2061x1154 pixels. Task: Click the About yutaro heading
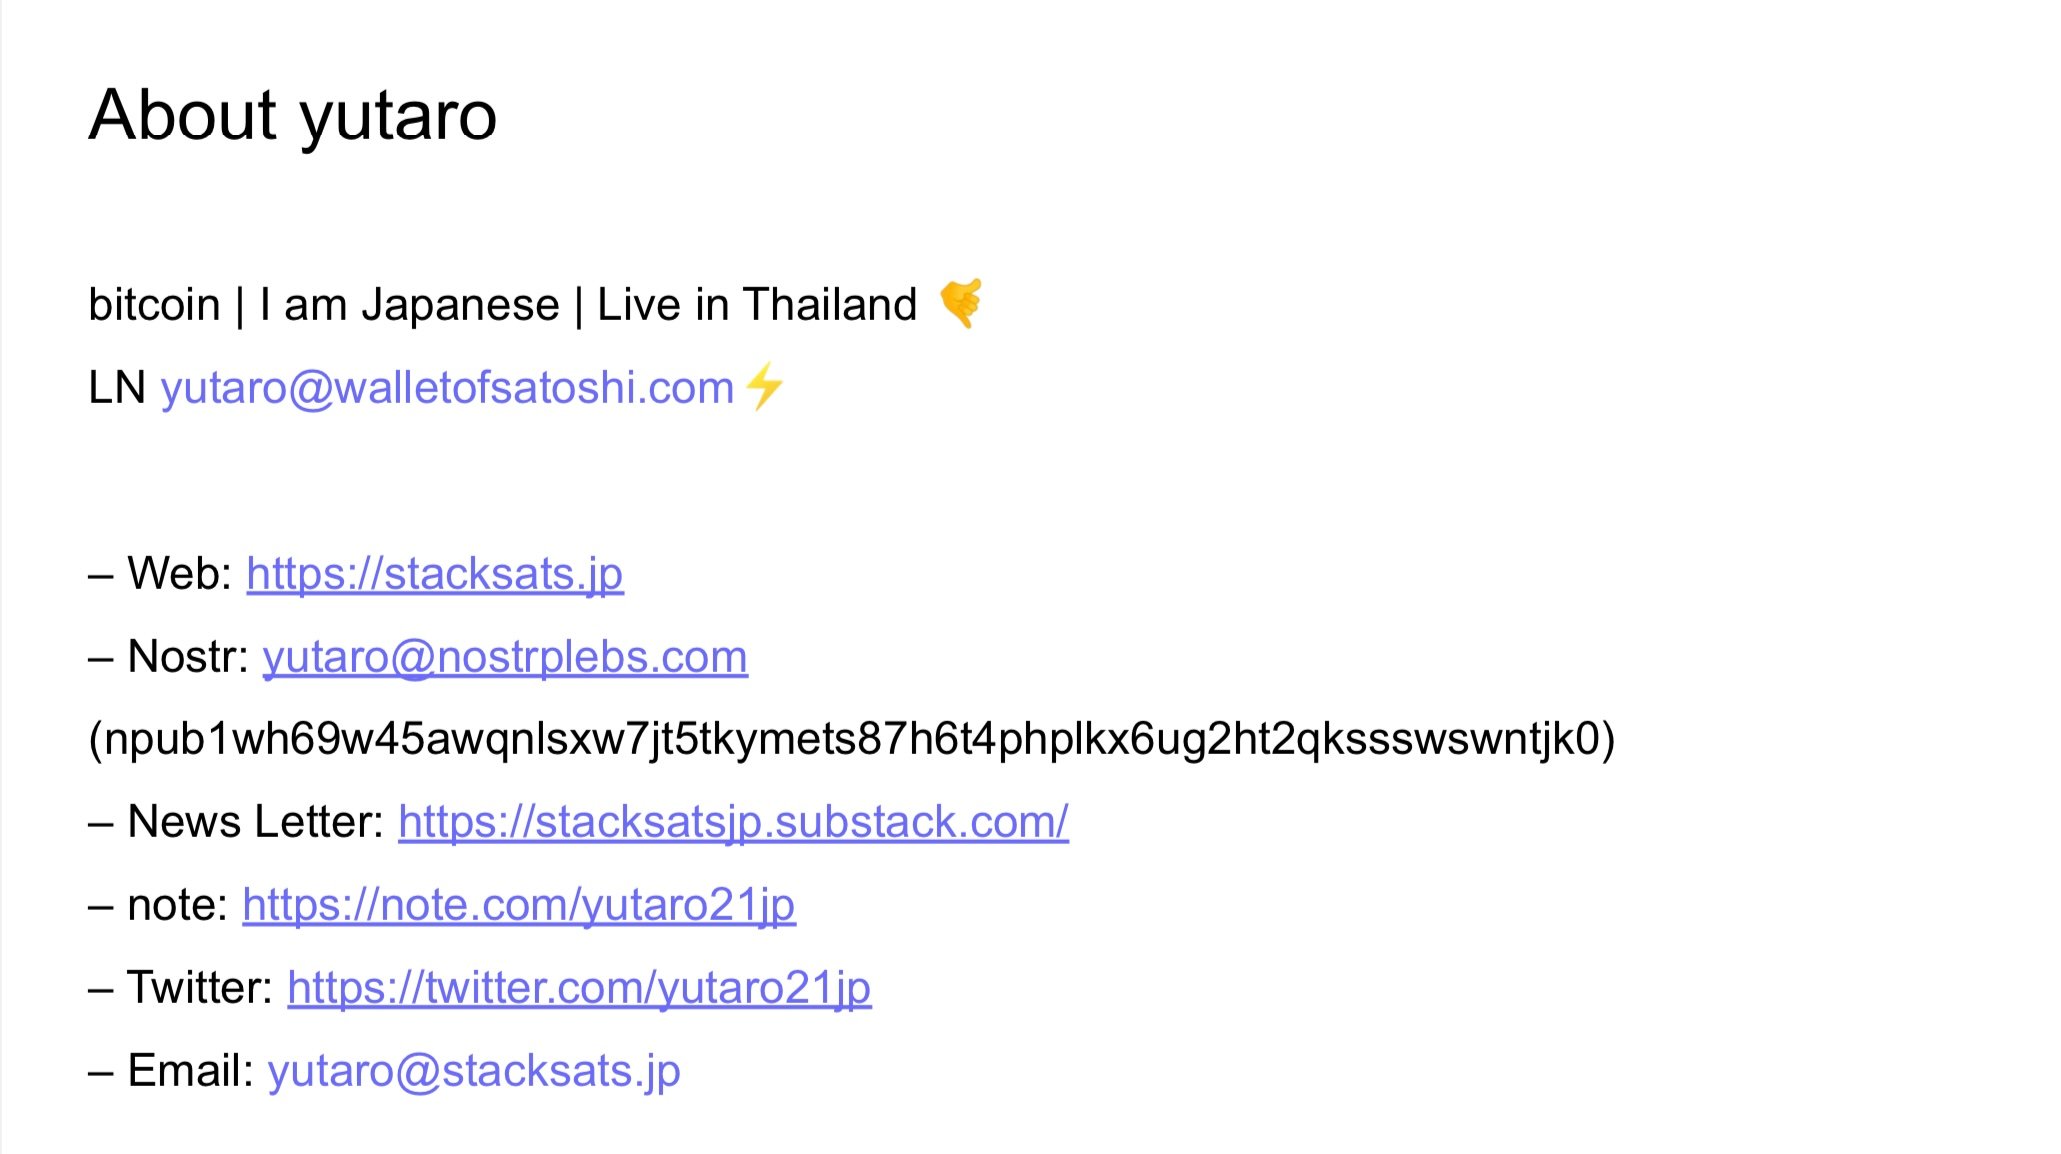click(x=293, y=116)
